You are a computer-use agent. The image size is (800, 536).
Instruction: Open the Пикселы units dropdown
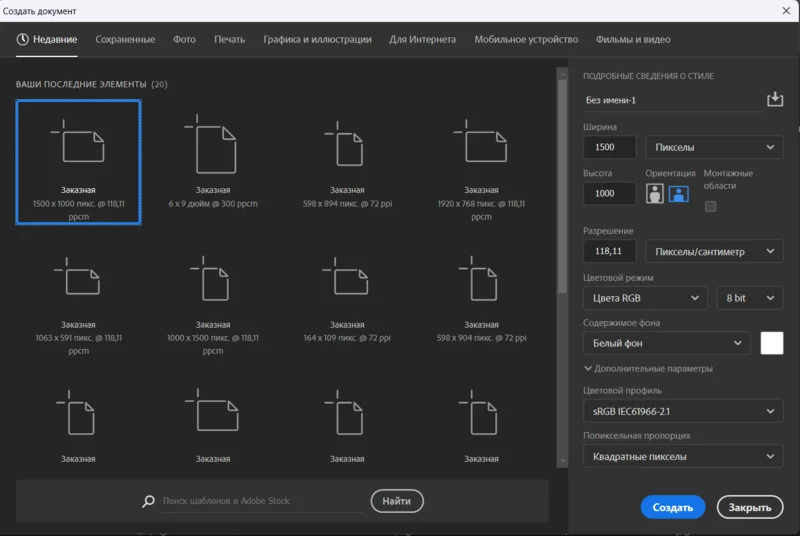coord(714,148)
